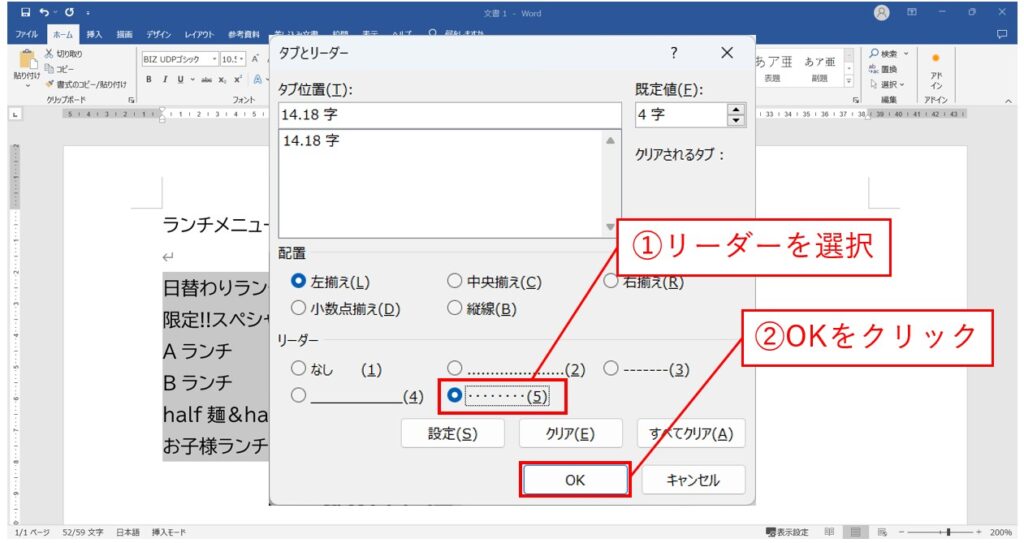Image resolution: width=1024 pixels, height=543 pixels.
Task: Select 縦線(B) alignment radio
Action: (x=455, y=308)
